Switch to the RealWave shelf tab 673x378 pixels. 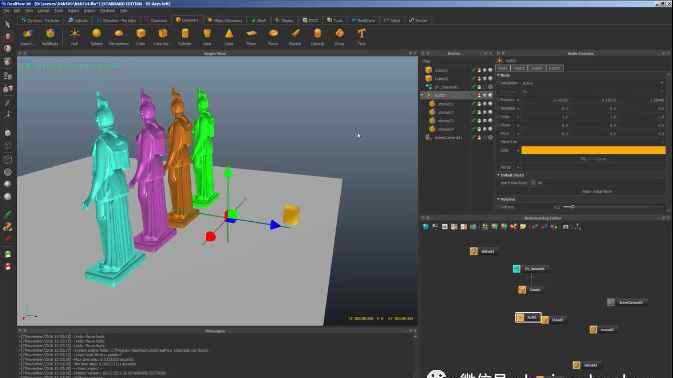(364, 20)
